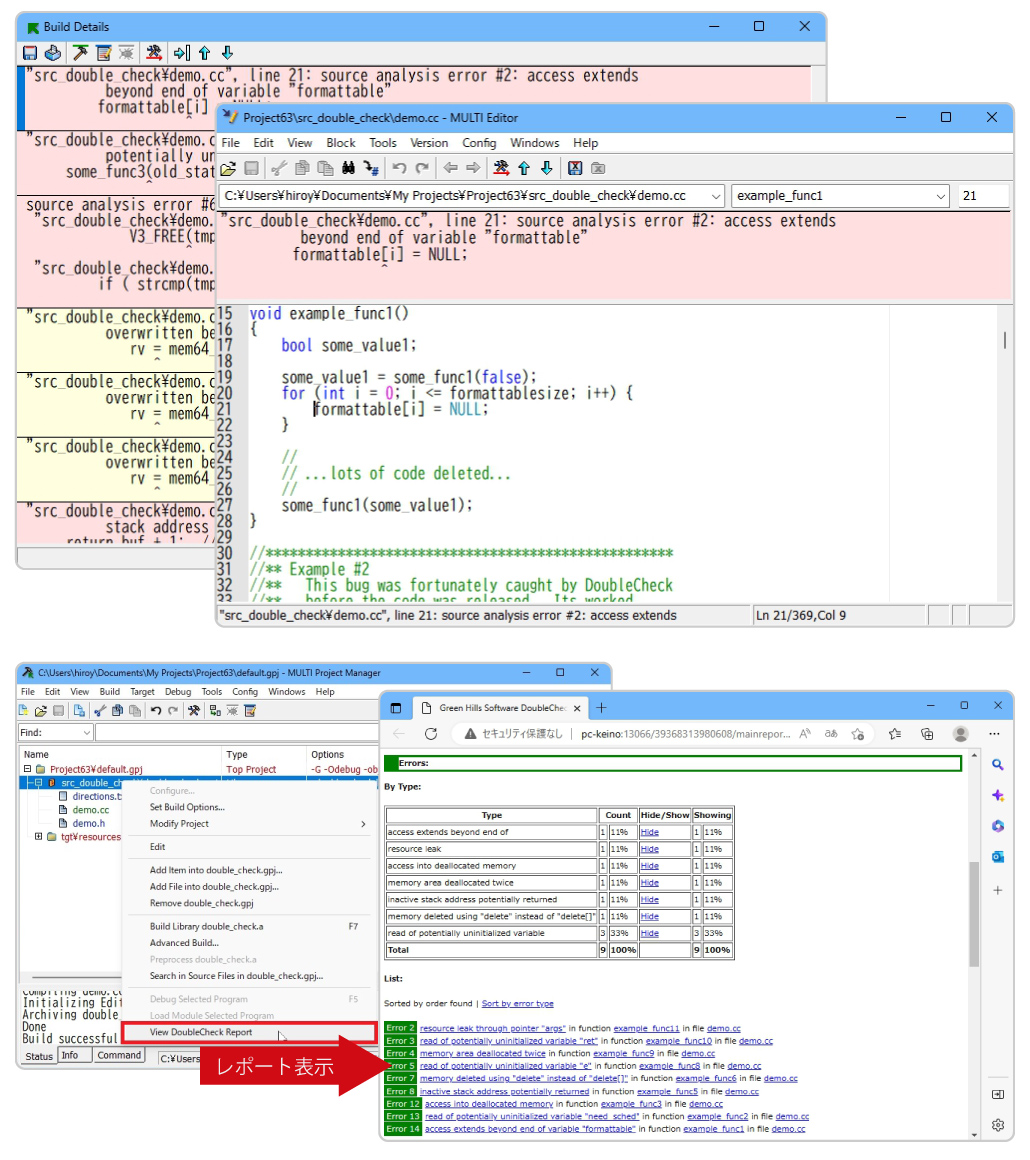Click the print icon in Build Details toolbar
This screenshot has width=1030, height=1160.
pyautogui.click(x=53, y=53)
